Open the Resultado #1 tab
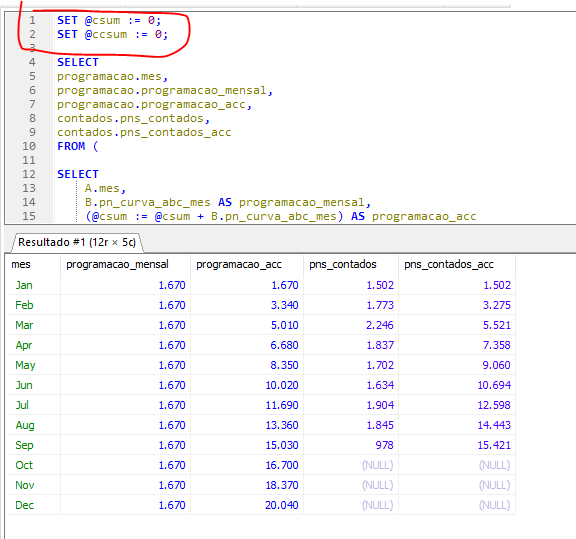Screen dimensions: 576x539 click(x=77, y=242)
